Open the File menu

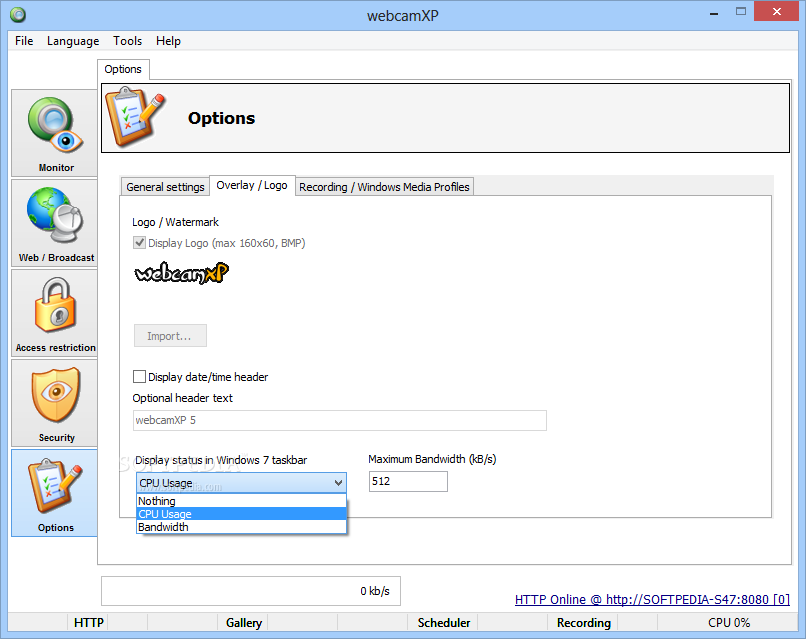coord(24,41)
